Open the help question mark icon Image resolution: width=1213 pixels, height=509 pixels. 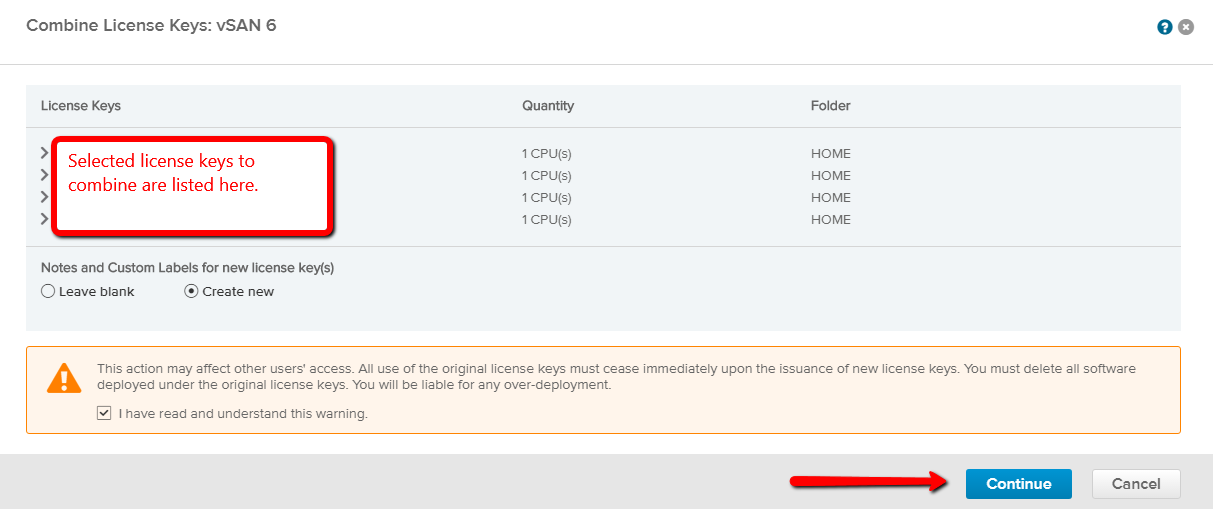tap(1165, 27)
